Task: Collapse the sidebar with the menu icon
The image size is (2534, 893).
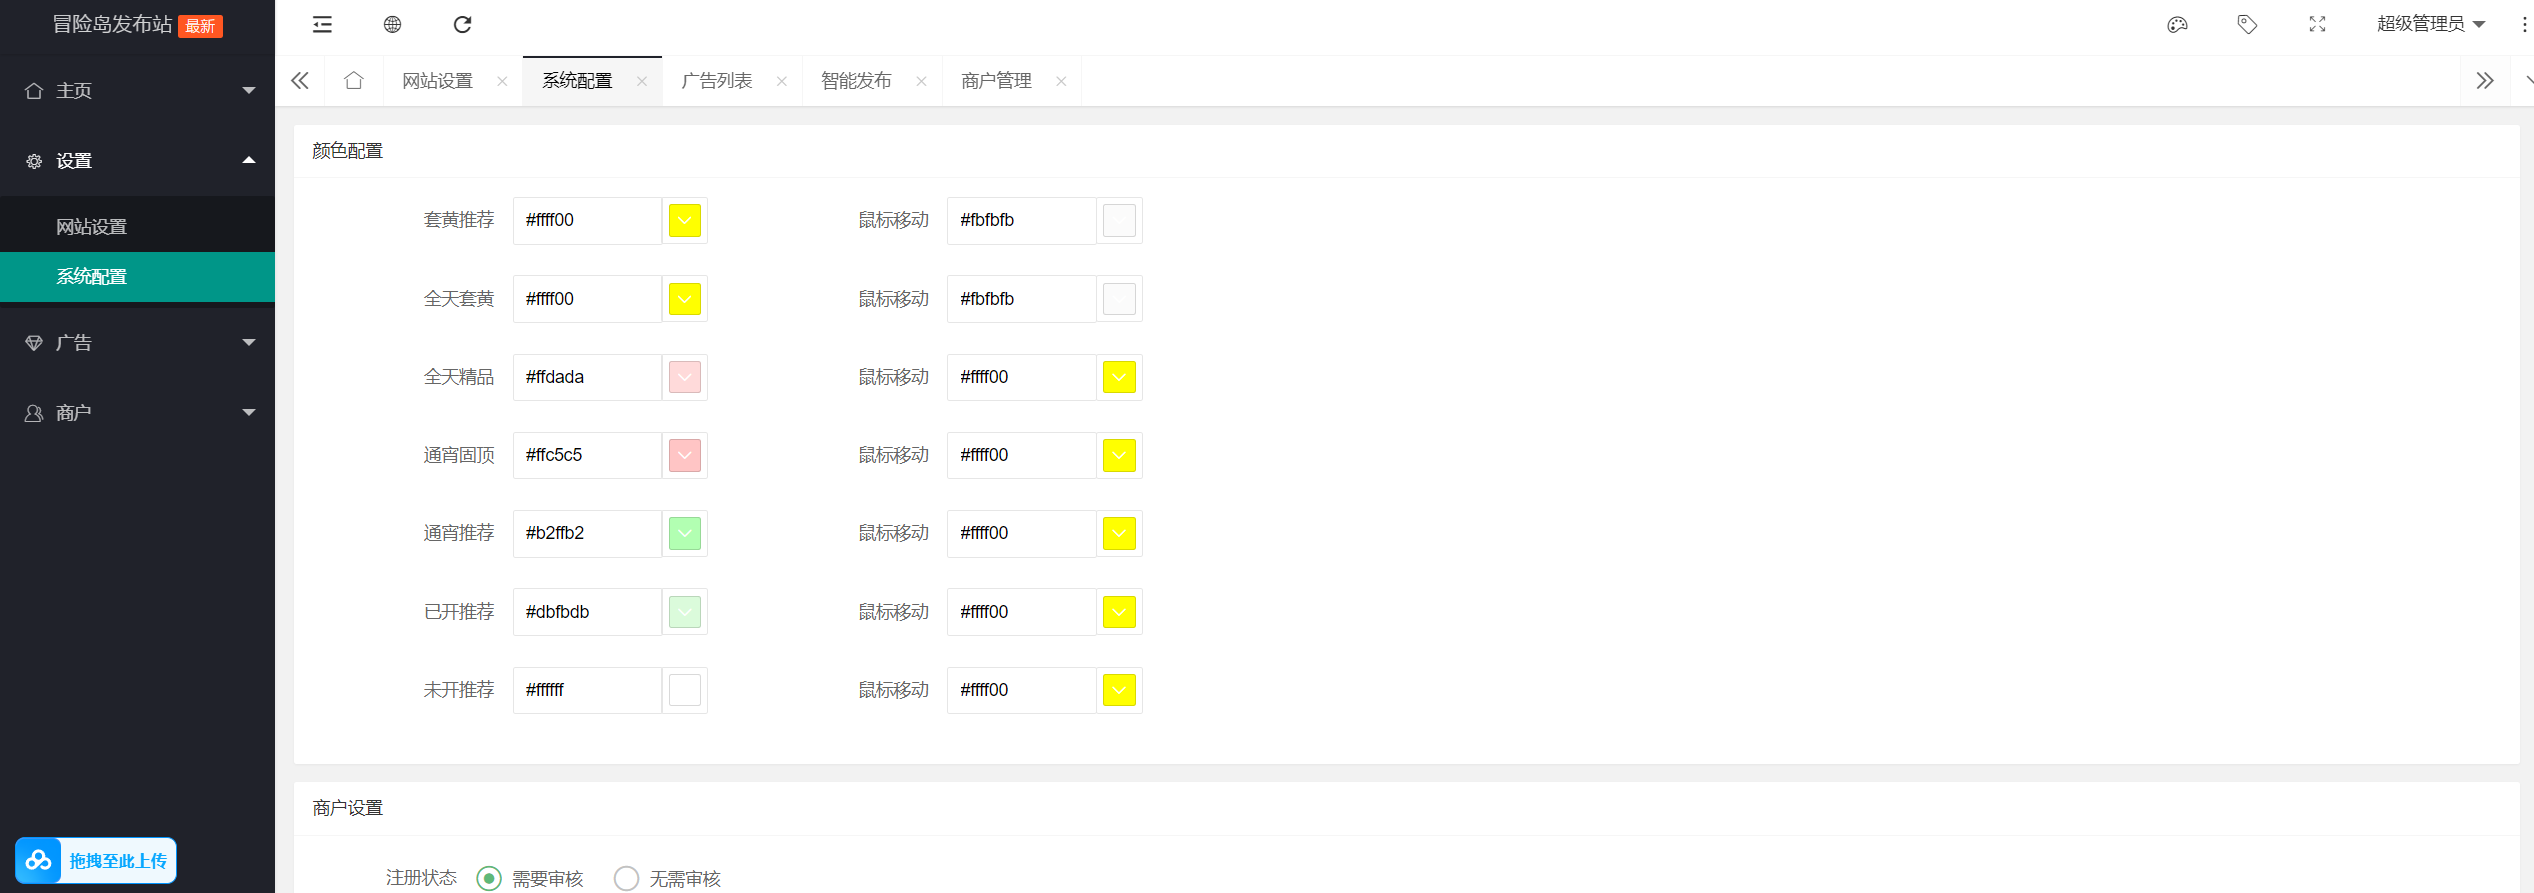Action: pyautogui.click(x=322, y=25)
